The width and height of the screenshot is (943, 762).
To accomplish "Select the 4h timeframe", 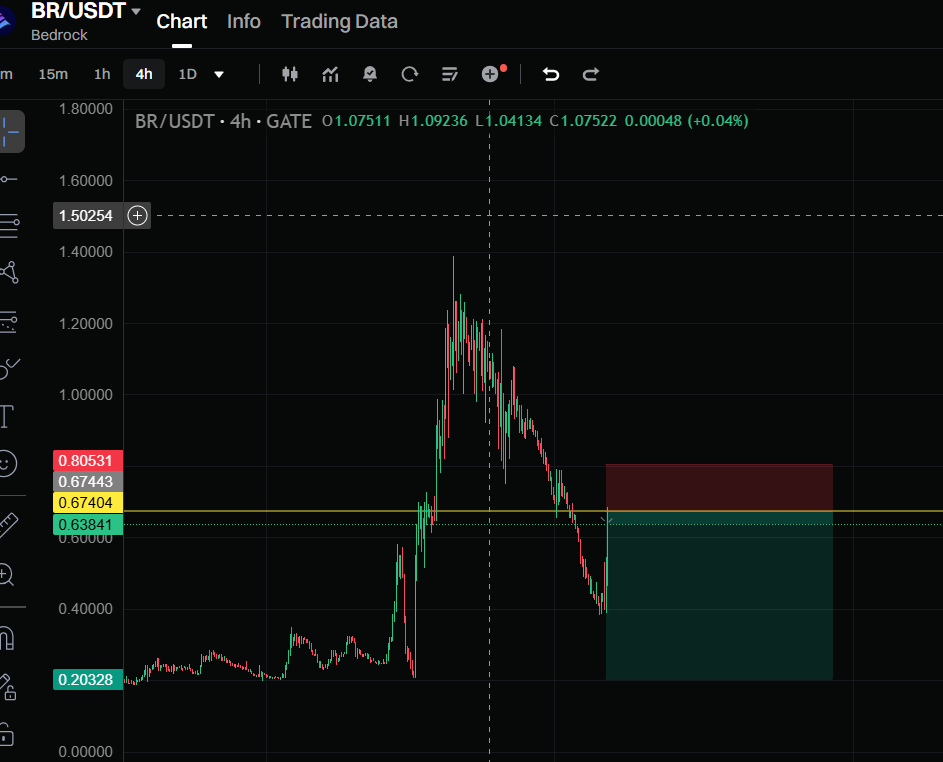I will [x=144, y=74].
